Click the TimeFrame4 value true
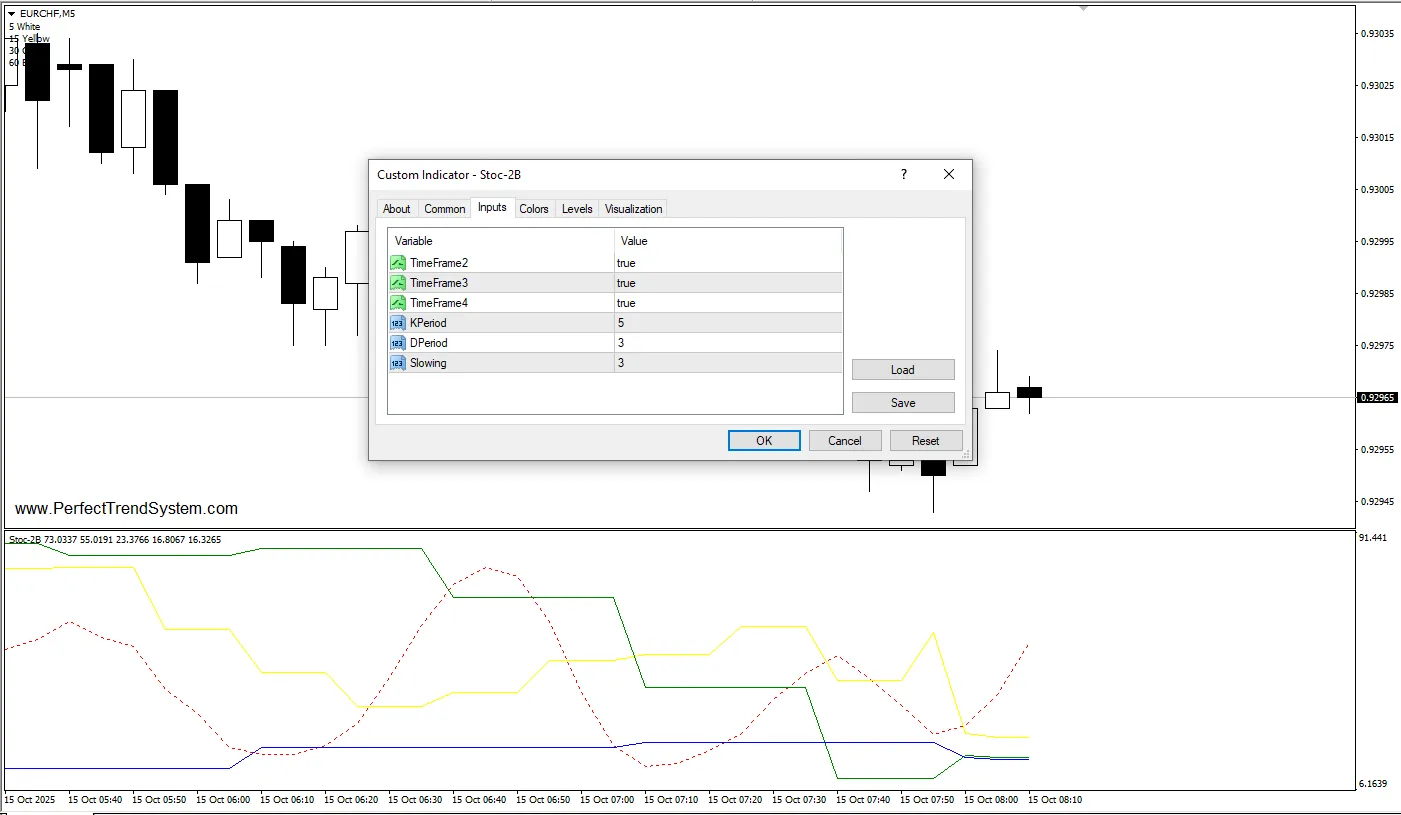Screen dimensions: 1401x815 pos(626,303)
